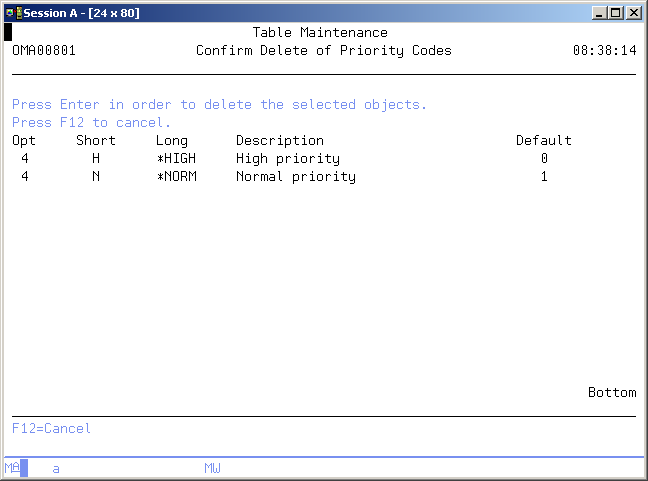This screenshot has height=481, width=648.
Task: Click the Default value 1 for Normal priority
Action: (544, 177)
